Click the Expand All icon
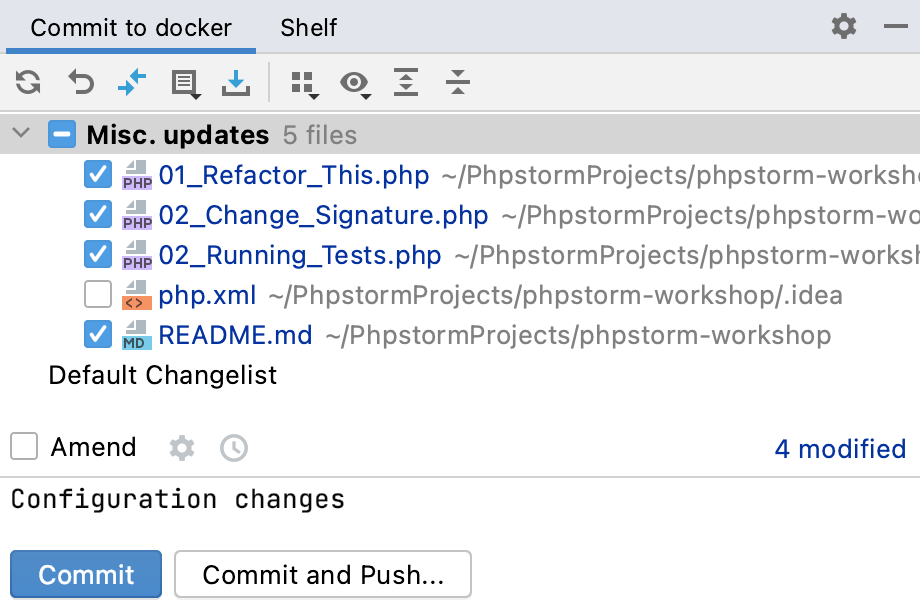The image size is (920, 612). (x=406, y=82)
